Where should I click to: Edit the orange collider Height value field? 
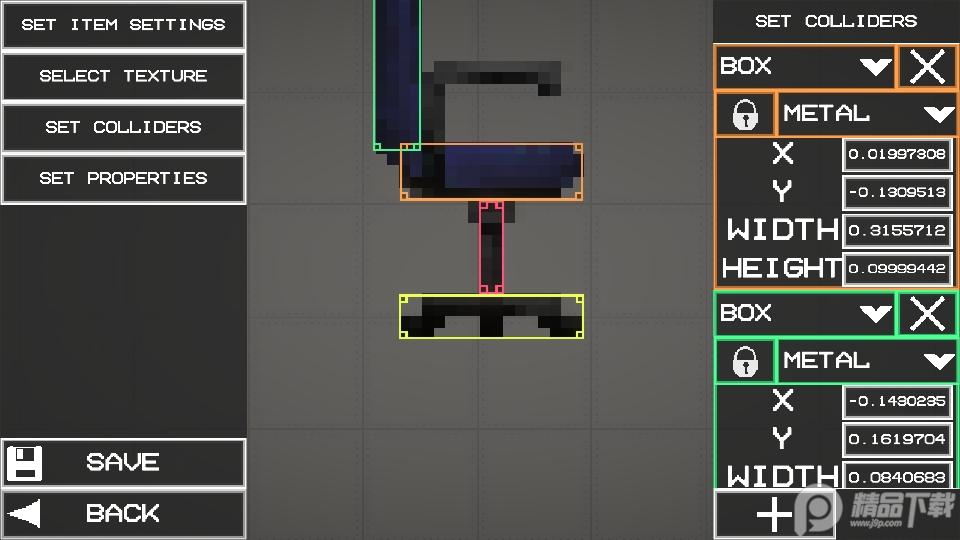point(896,268)
